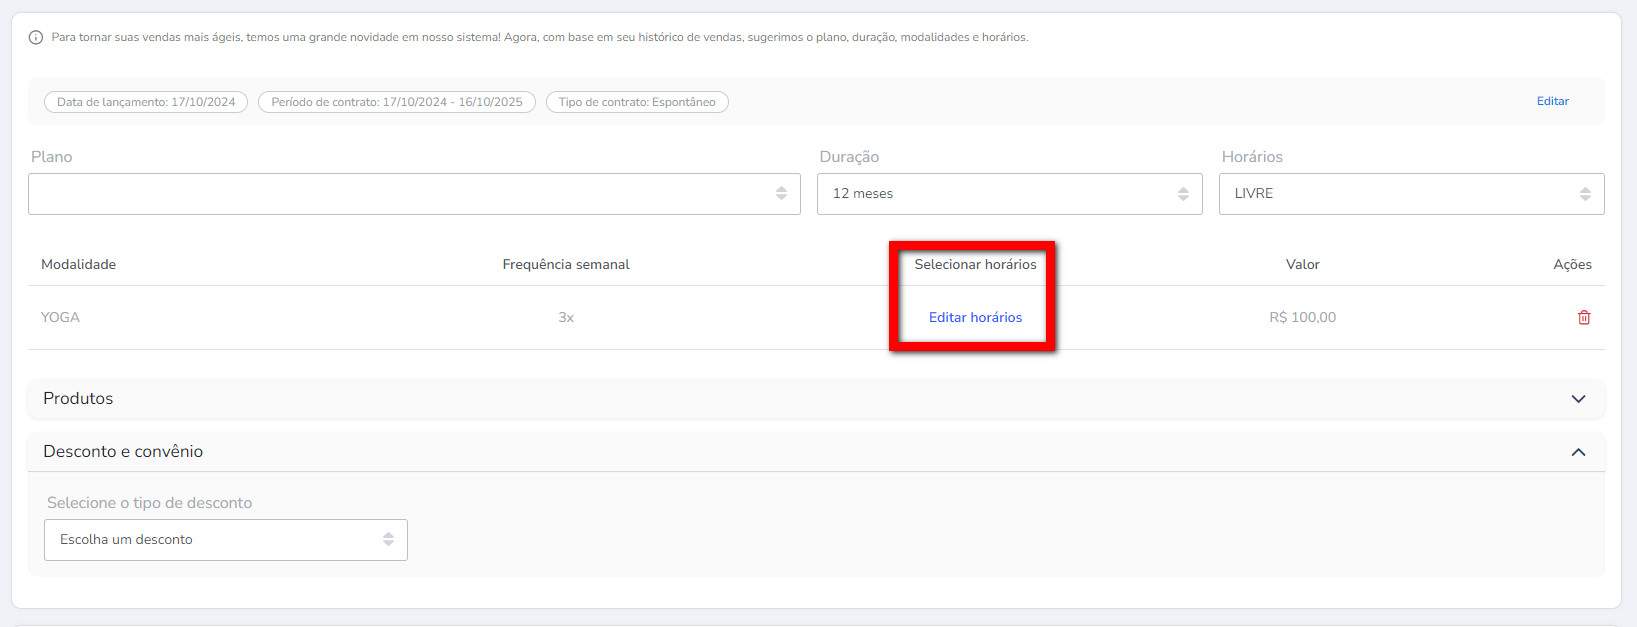
Task: Open the Duração dropdown showing 12 meses
Action: tap(1009, 194)
